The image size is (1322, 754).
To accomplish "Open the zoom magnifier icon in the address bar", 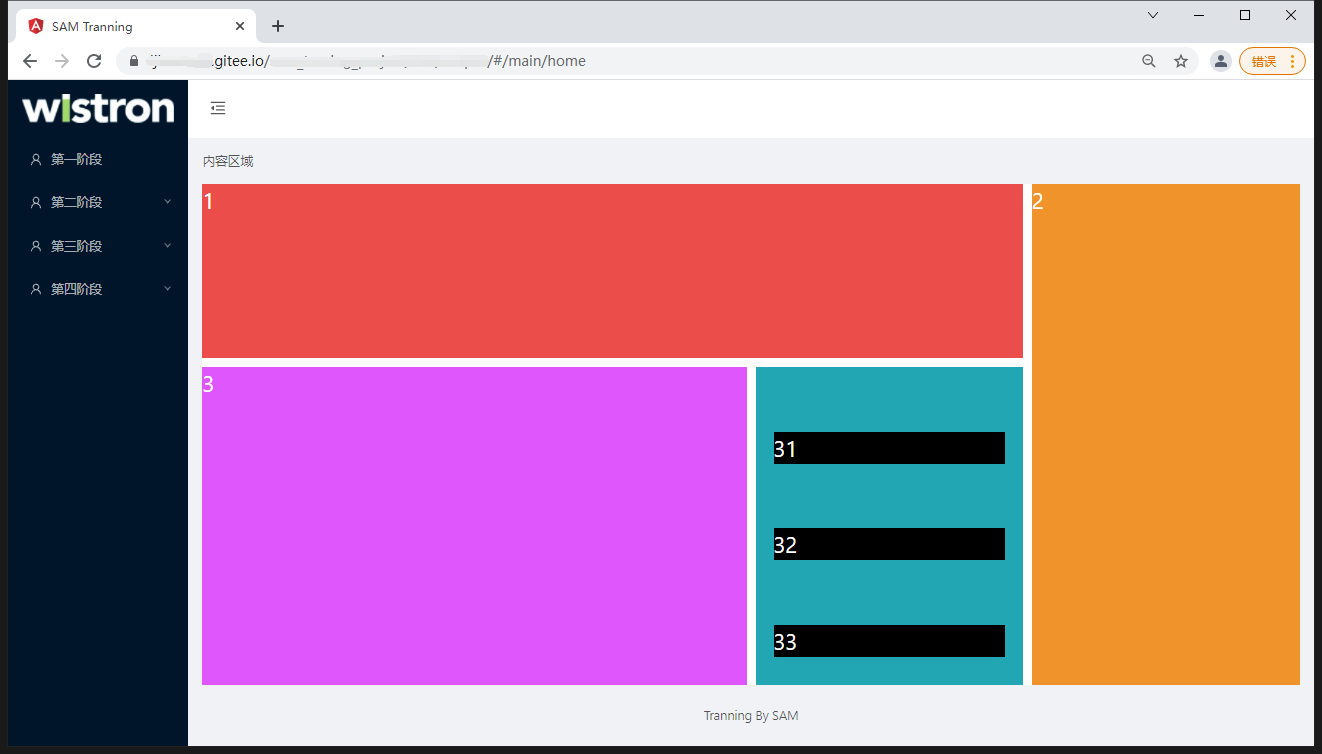I will [x=1149, y=61].
